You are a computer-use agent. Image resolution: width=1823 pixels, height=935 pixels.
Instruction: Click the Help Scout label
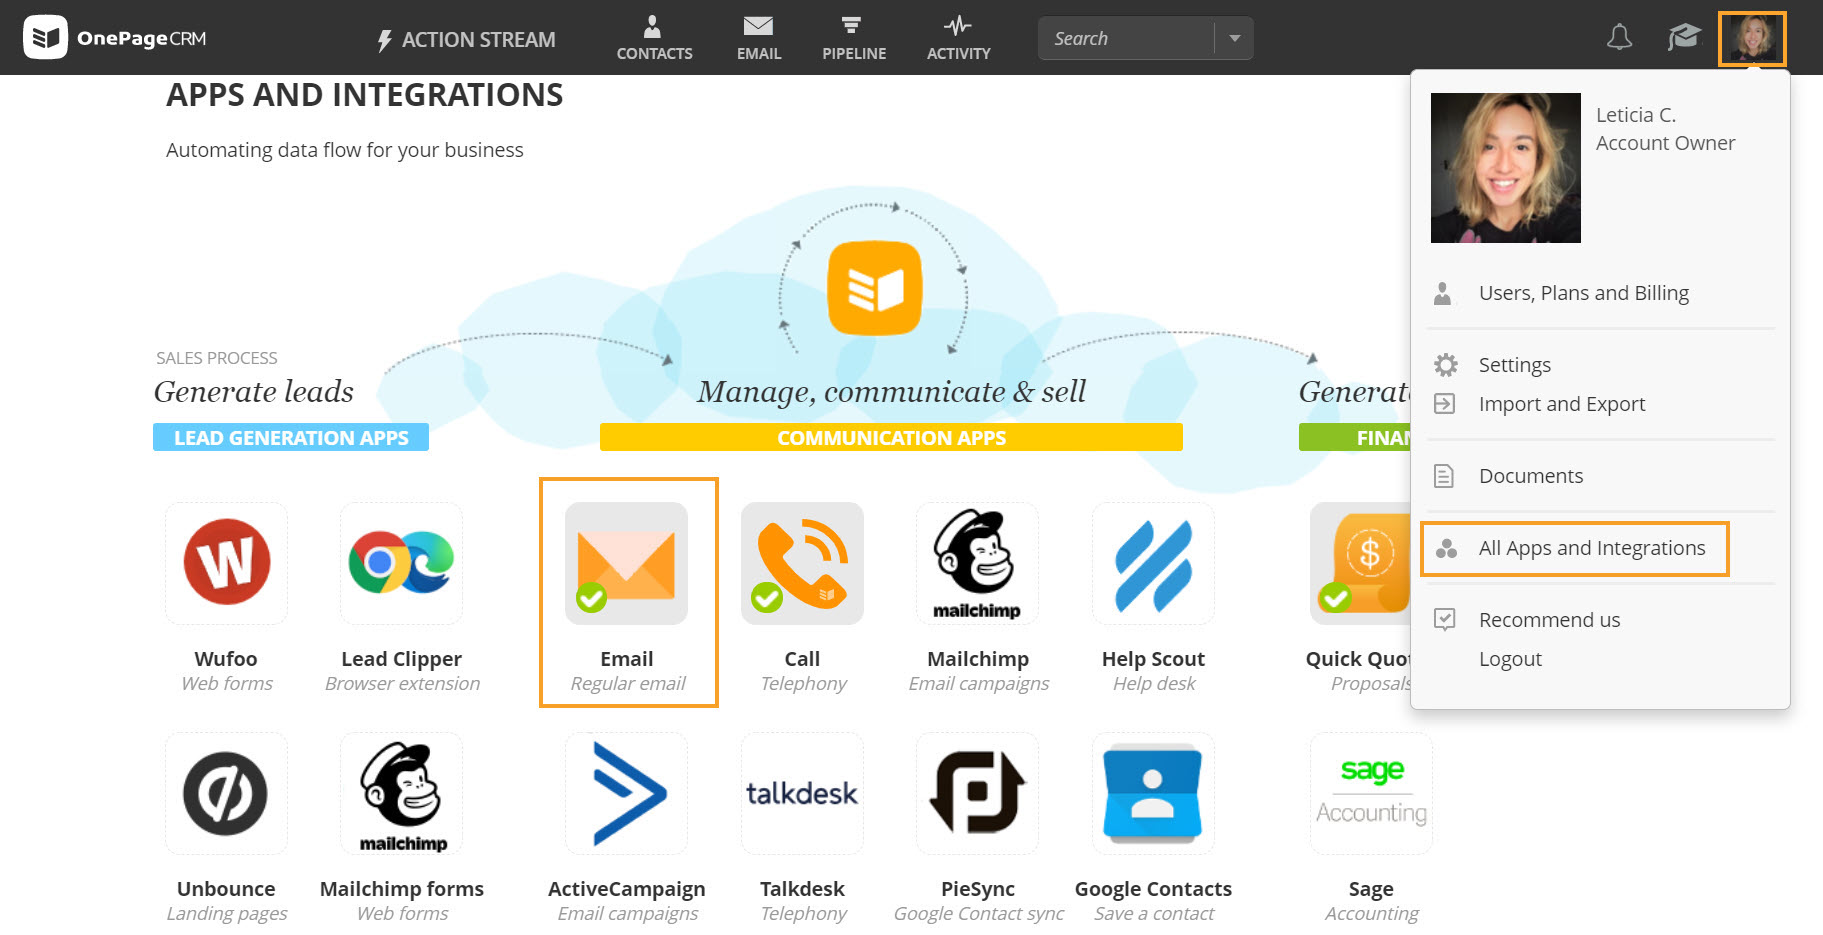point(1153,659)
